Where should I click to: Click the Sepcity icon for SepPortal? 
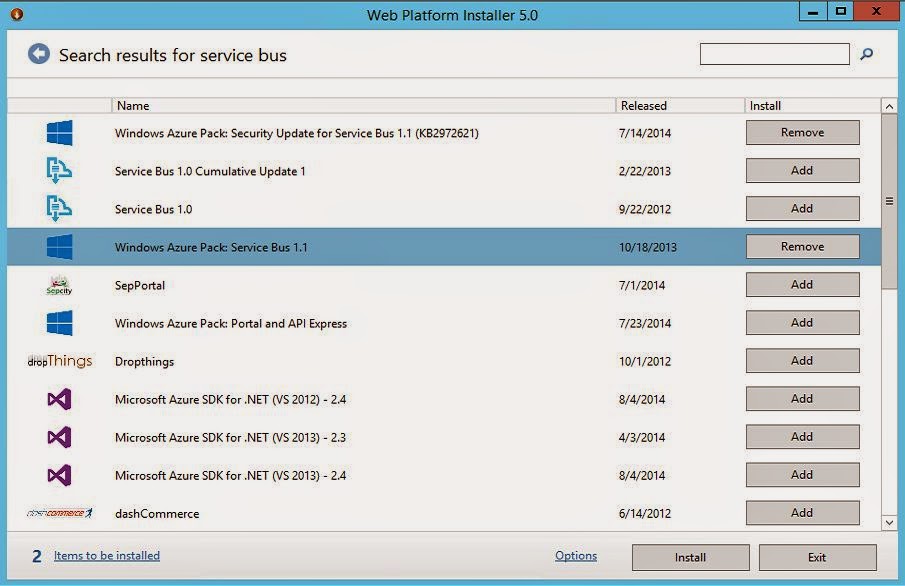click(x=59, y=285)
